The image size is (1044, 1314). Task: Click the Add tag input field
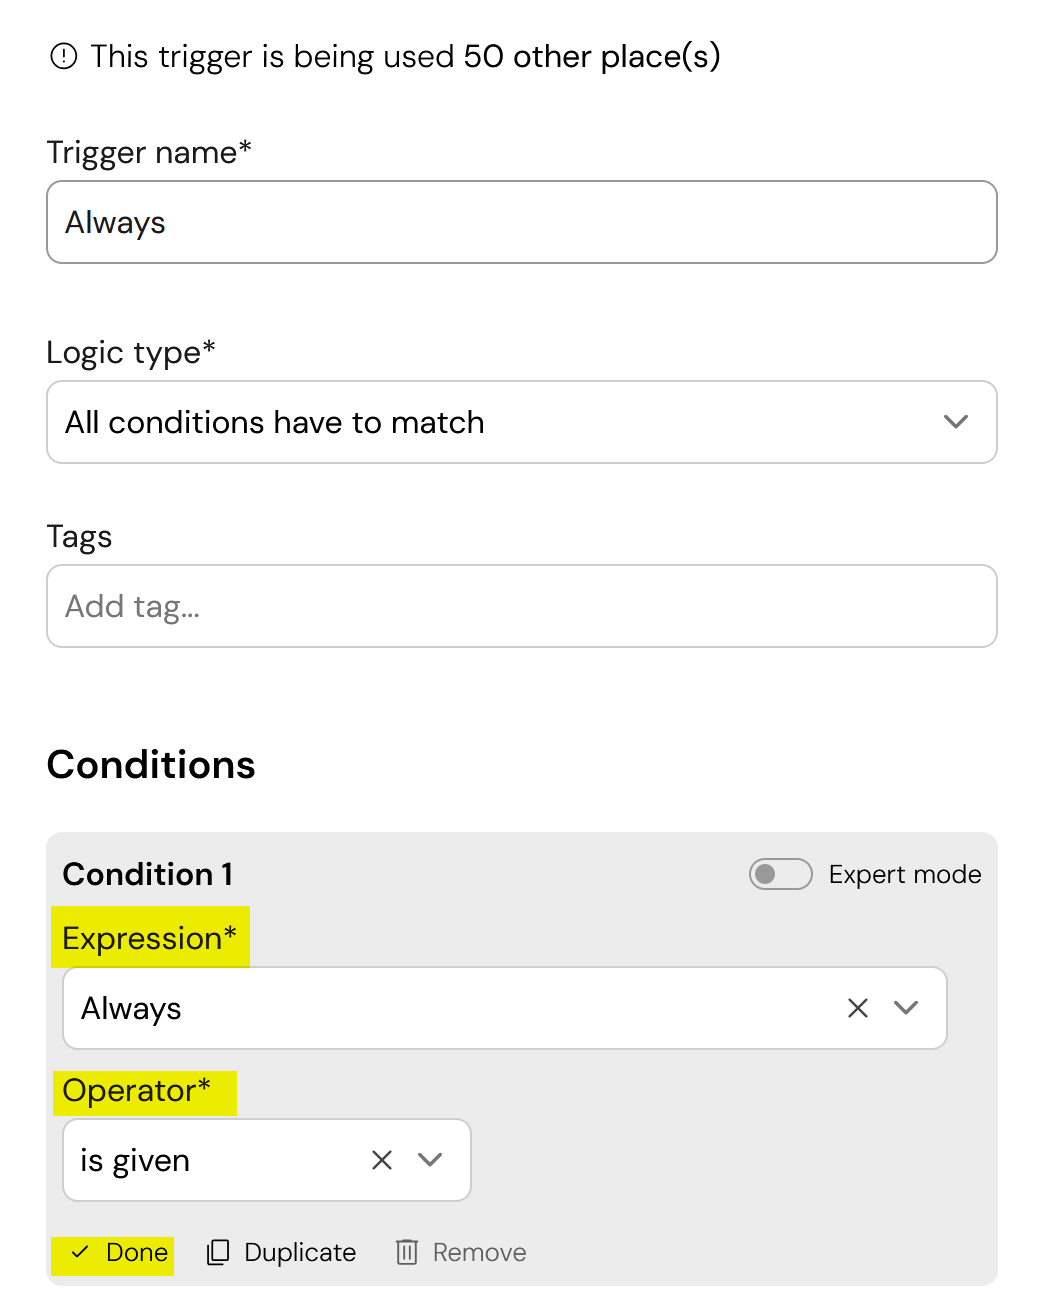coord(522,606)
